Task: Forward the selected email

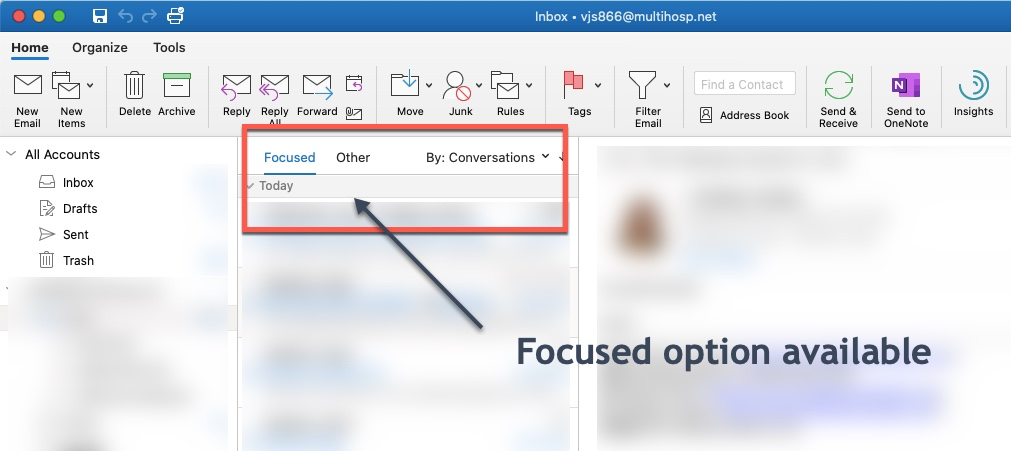Action: [x=317, y=95]
